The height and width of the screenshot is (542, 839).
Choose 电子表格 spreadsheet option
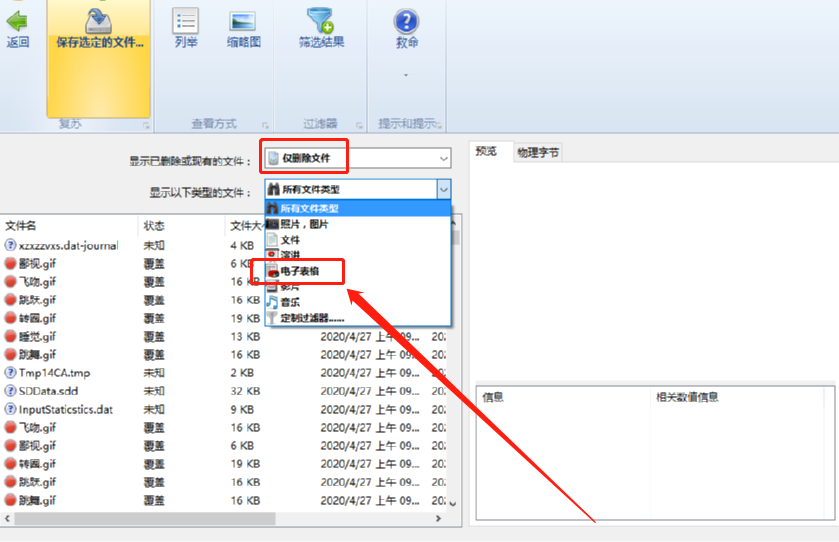(358, 271)
